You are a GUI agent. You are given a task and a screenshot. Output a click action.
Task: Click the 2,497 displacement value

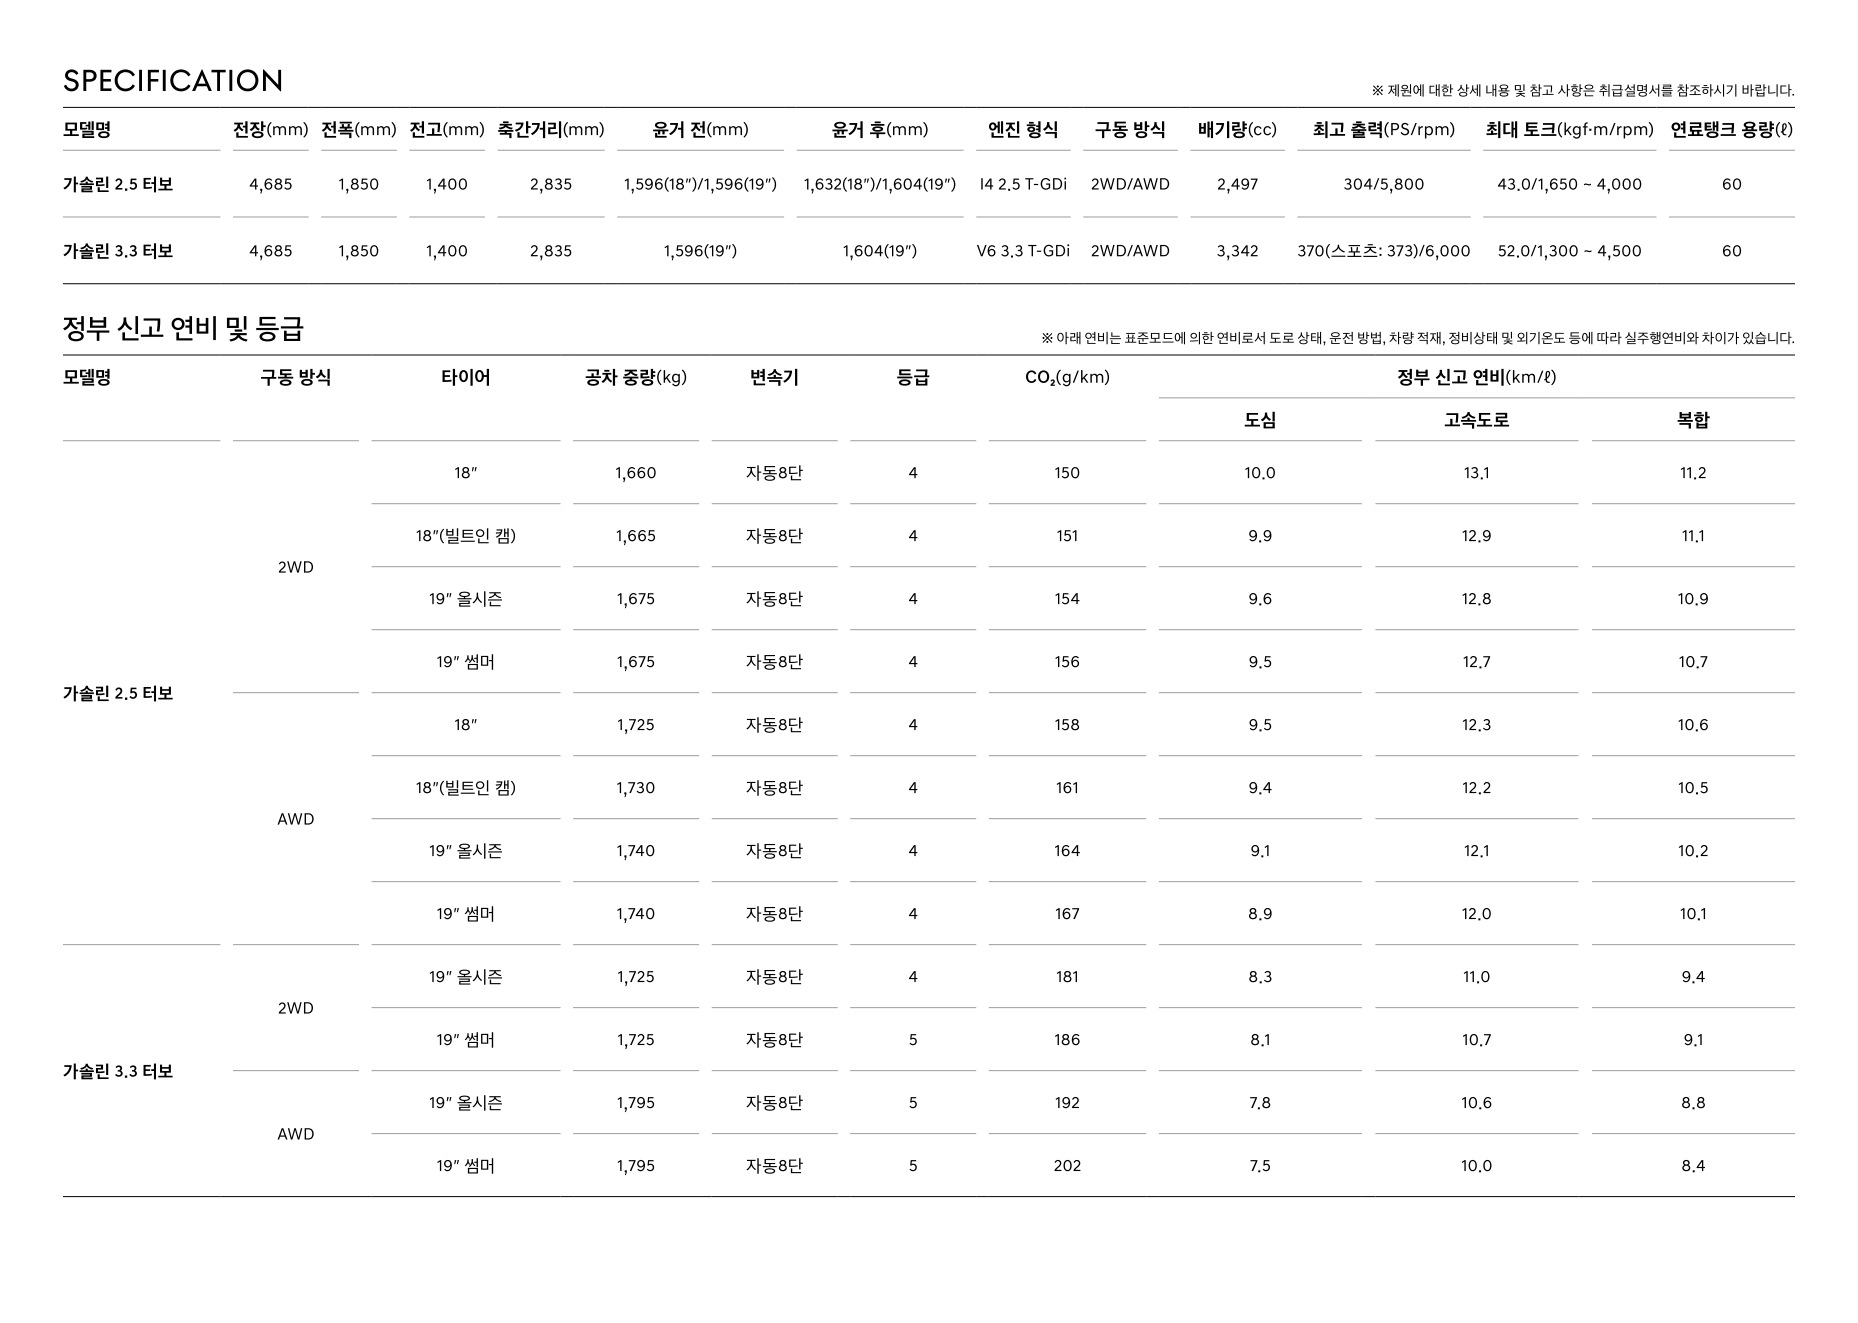(1237, 184)
